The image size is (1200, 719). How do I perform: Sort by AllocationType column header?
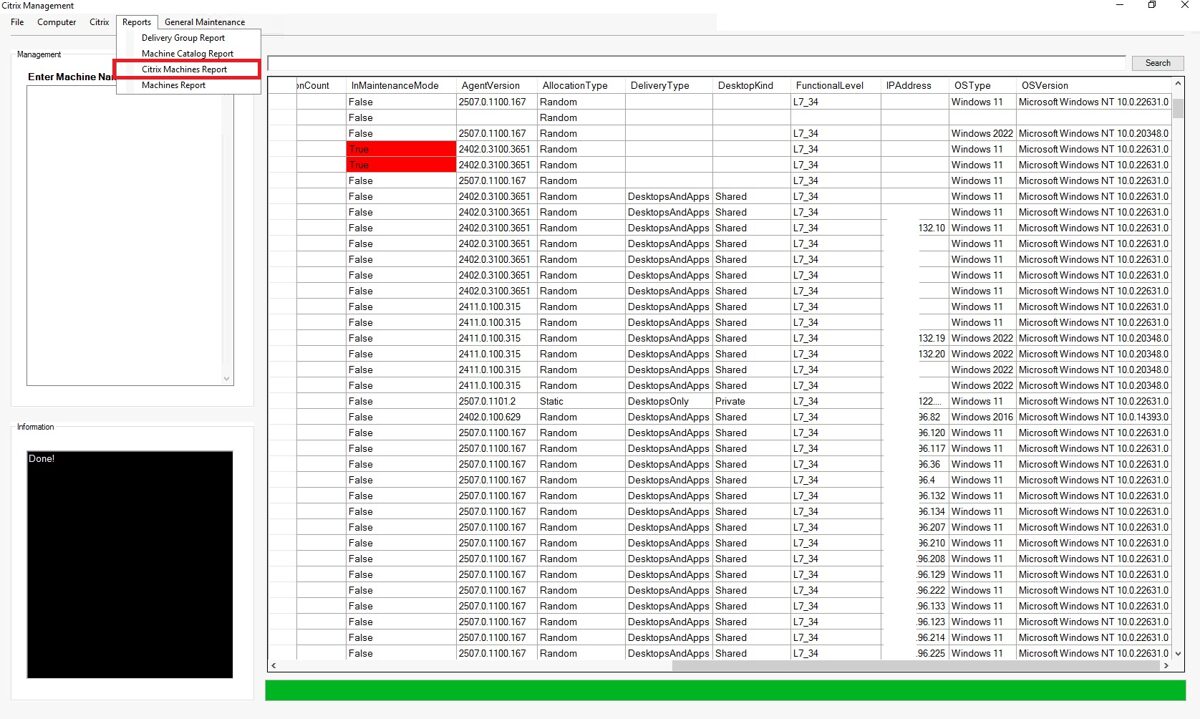[x=581, y=86]
